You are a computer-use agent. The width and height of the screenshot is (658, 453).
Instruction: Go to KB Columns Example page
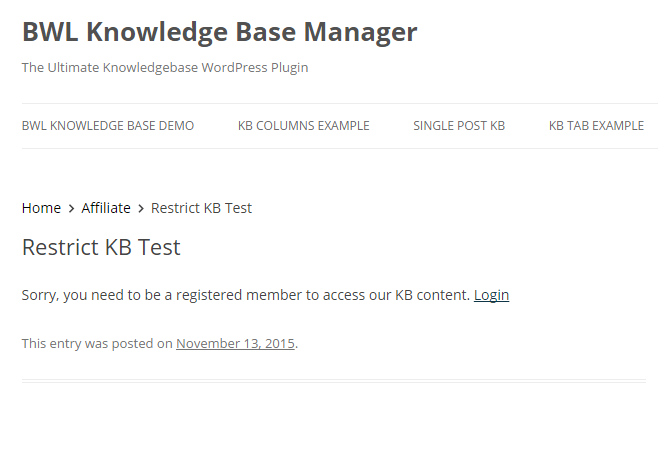click(303, 126)
